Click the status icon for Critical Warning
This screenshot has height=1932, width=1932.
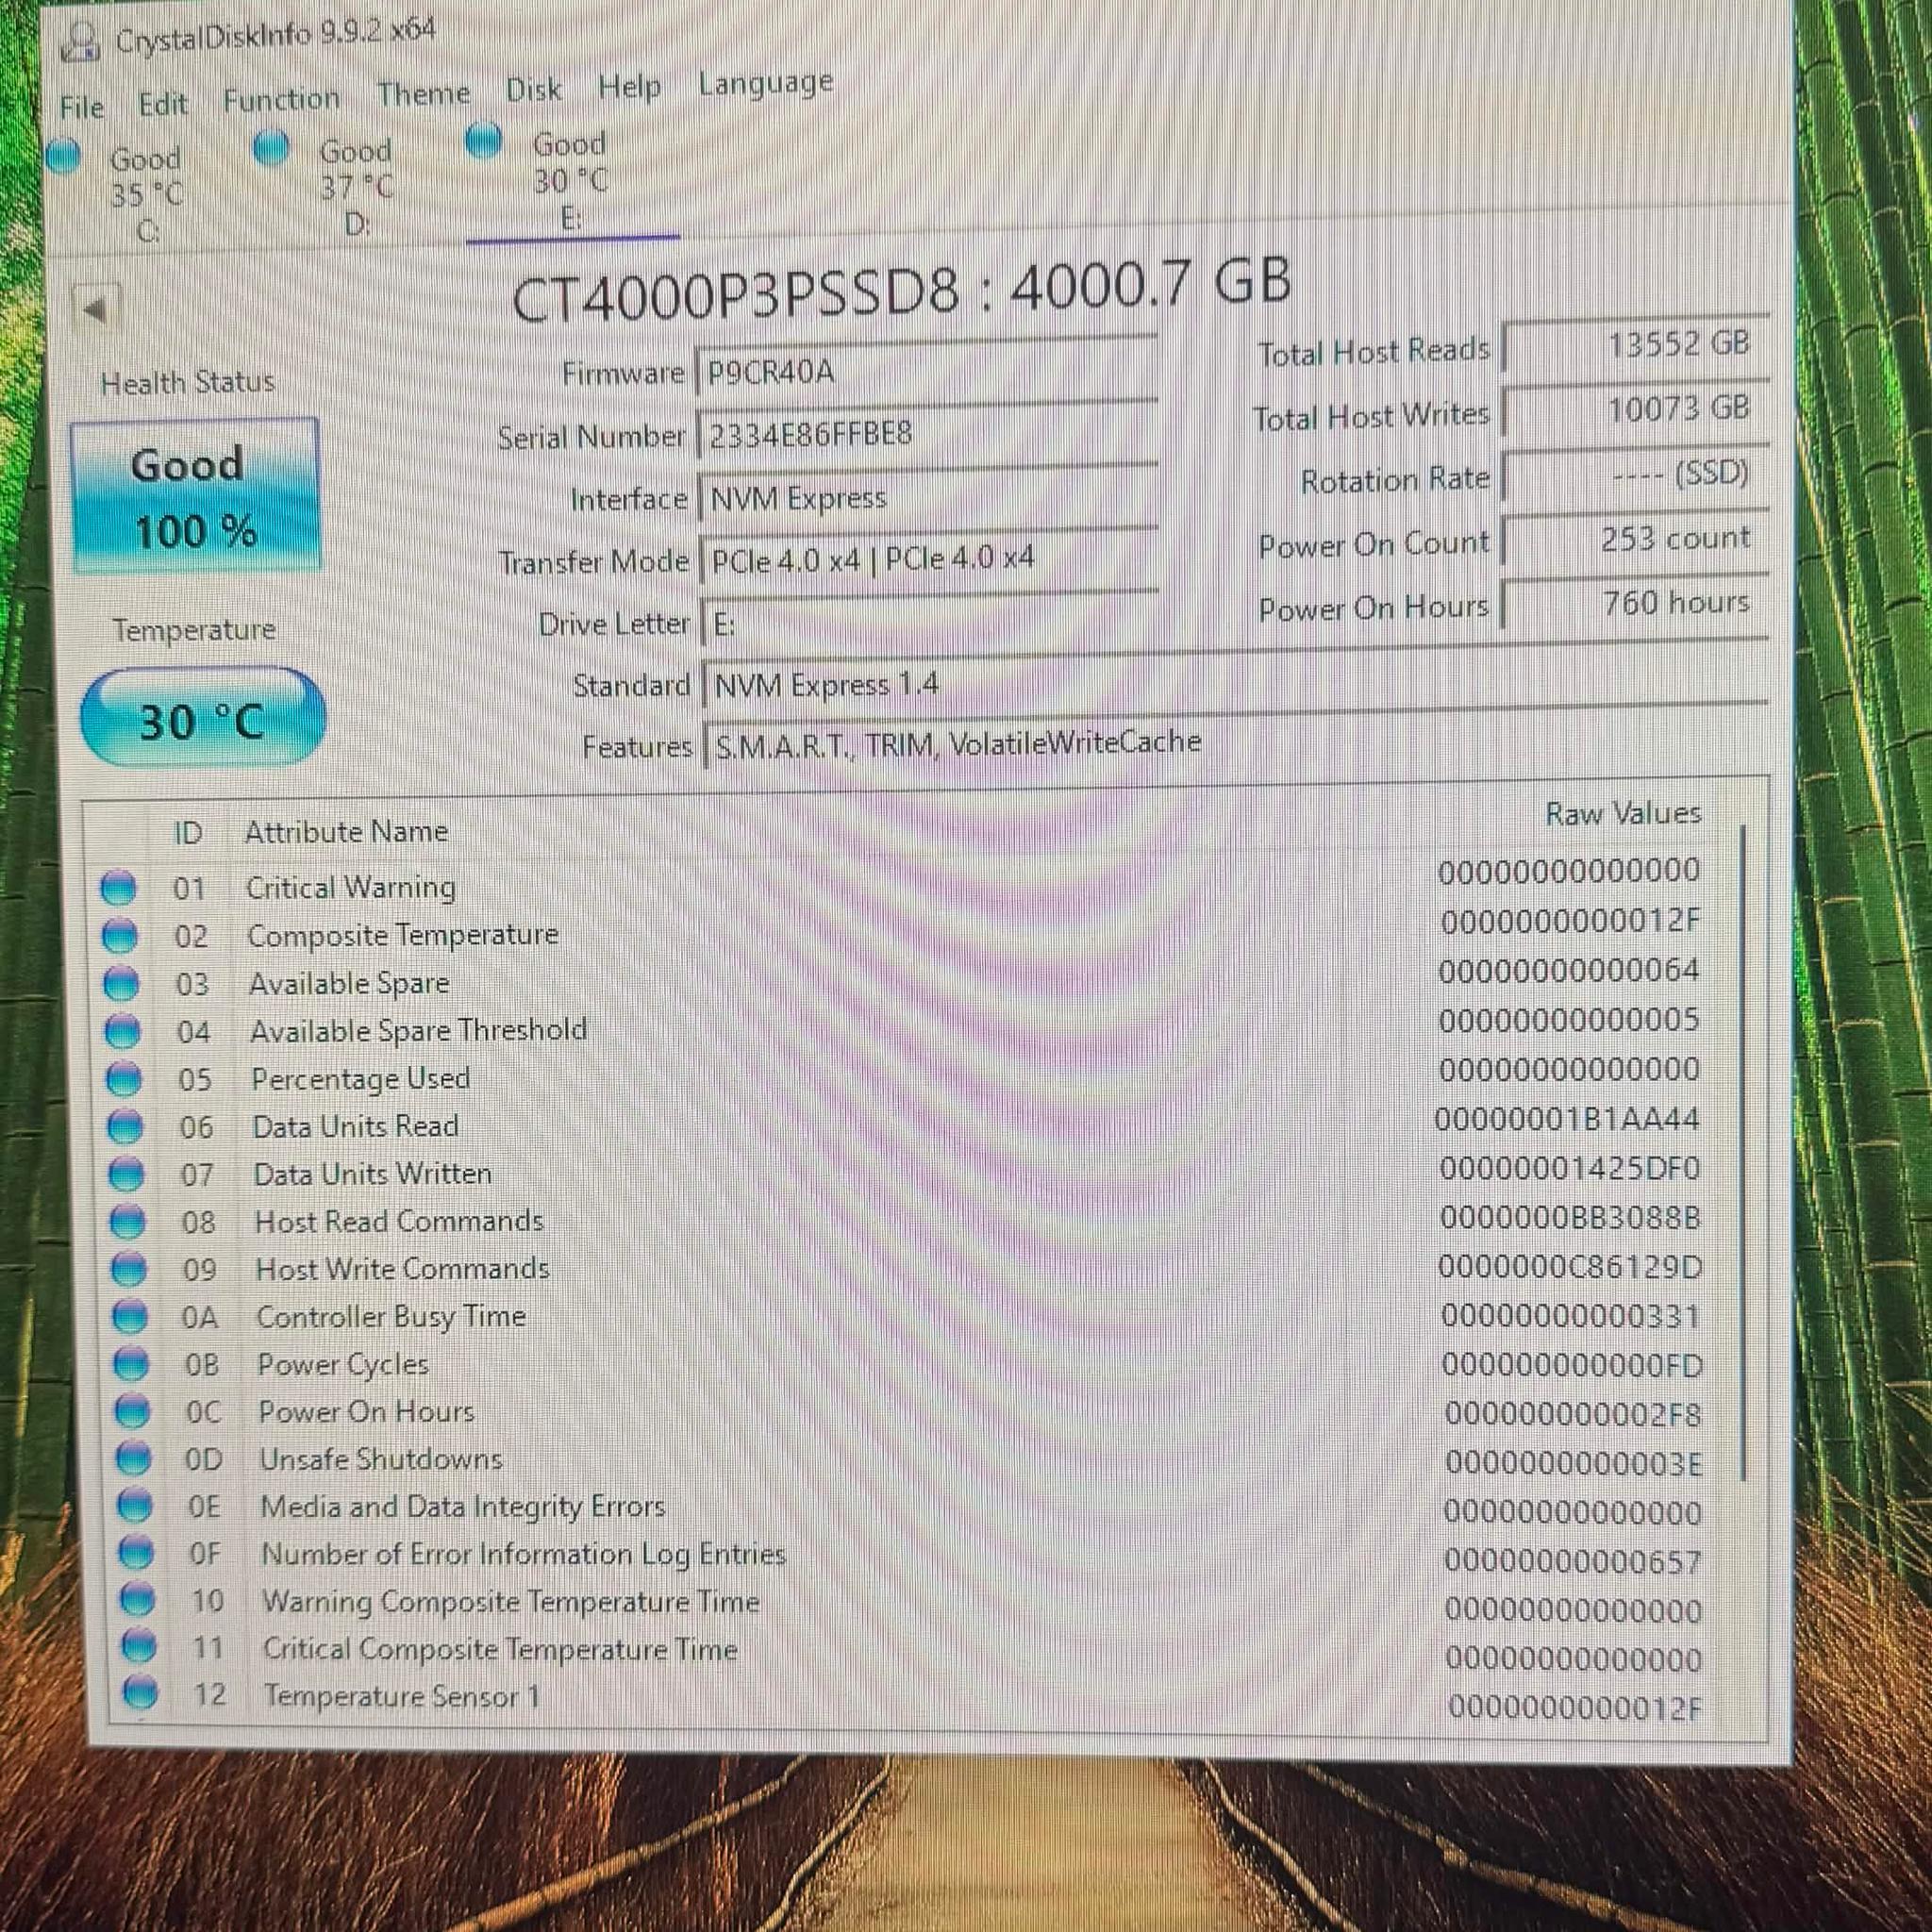[x=118, y=888]
